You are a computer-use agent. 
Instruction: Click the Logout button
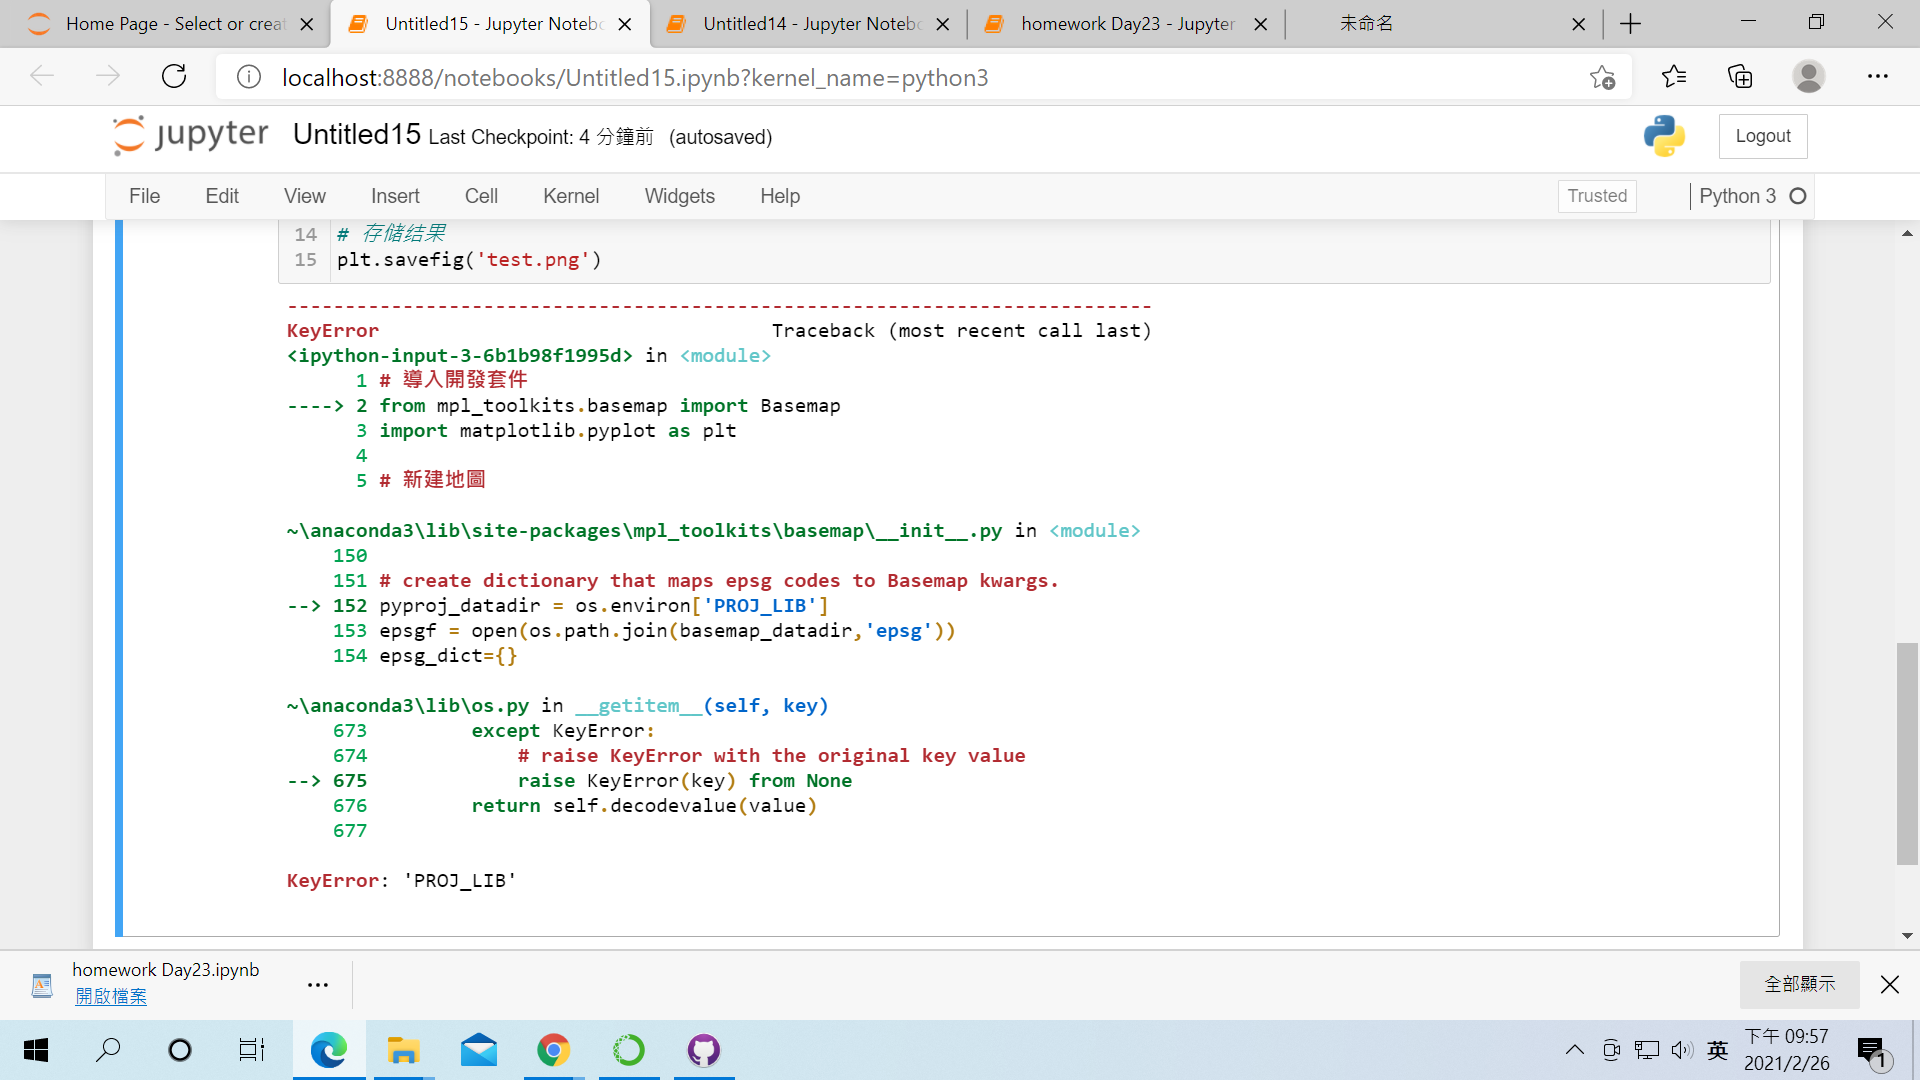(1763, 136)
